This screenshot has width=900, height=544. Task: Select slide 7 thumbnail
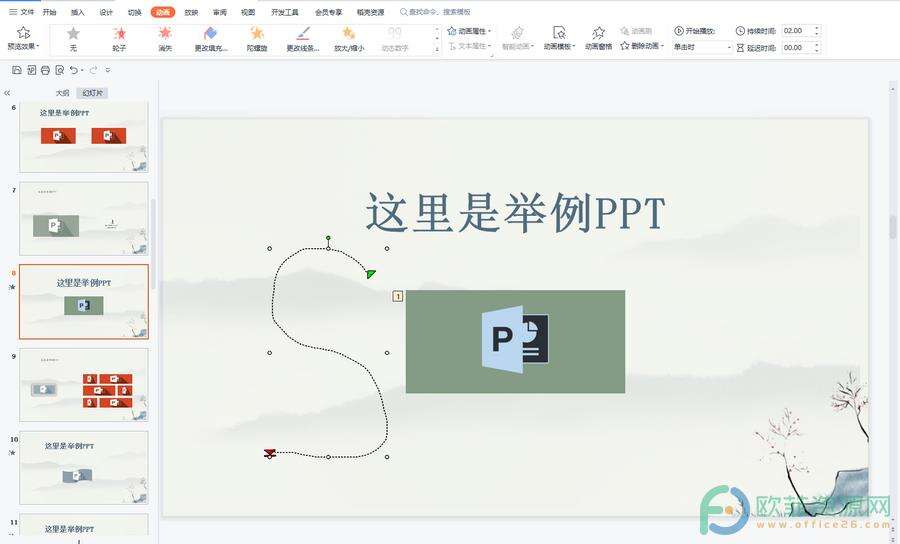(x=84, y=219)
